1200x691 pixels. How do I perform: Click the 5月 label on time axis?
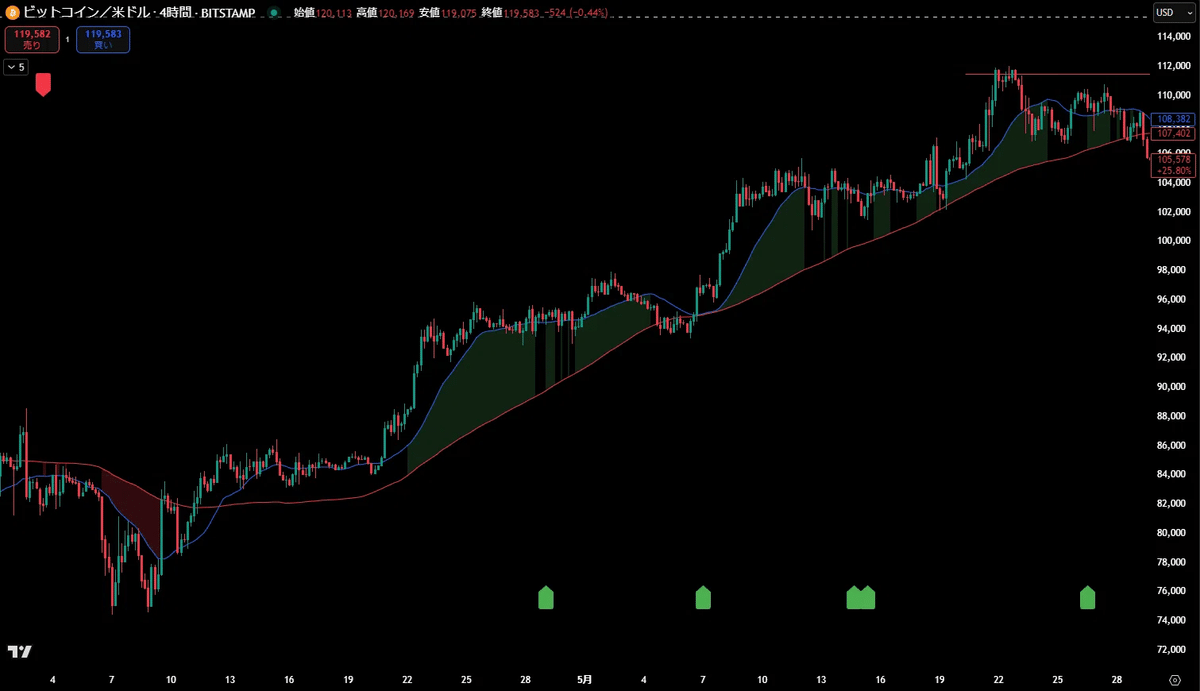(x=585, y=680)
